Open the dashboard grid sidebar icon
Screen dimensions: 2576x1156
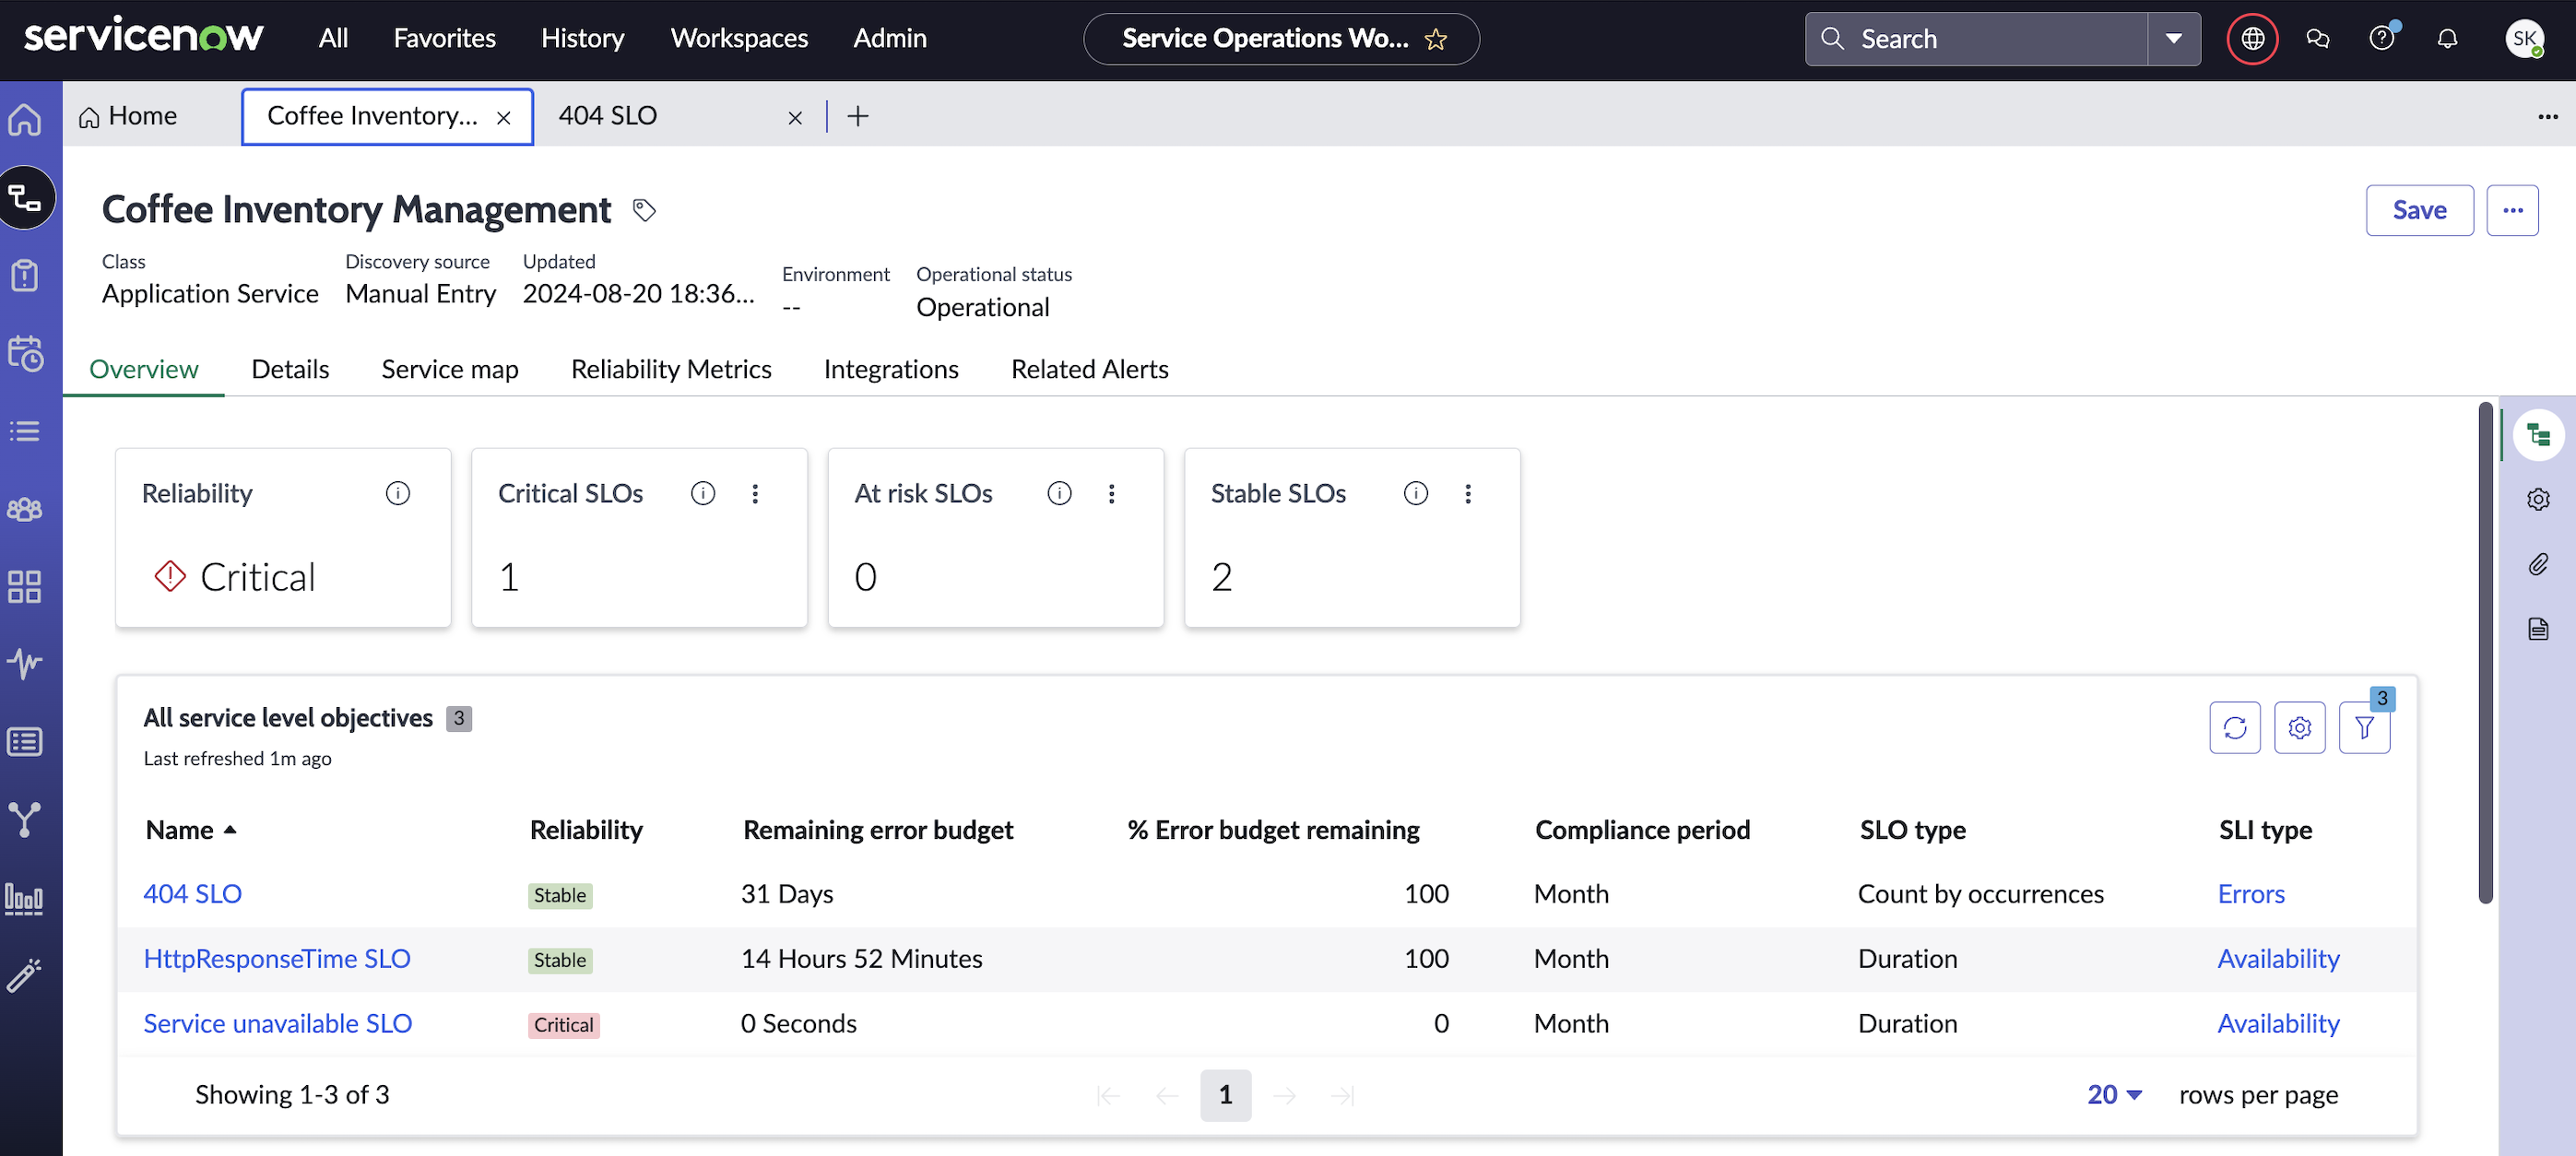[26, 587]
